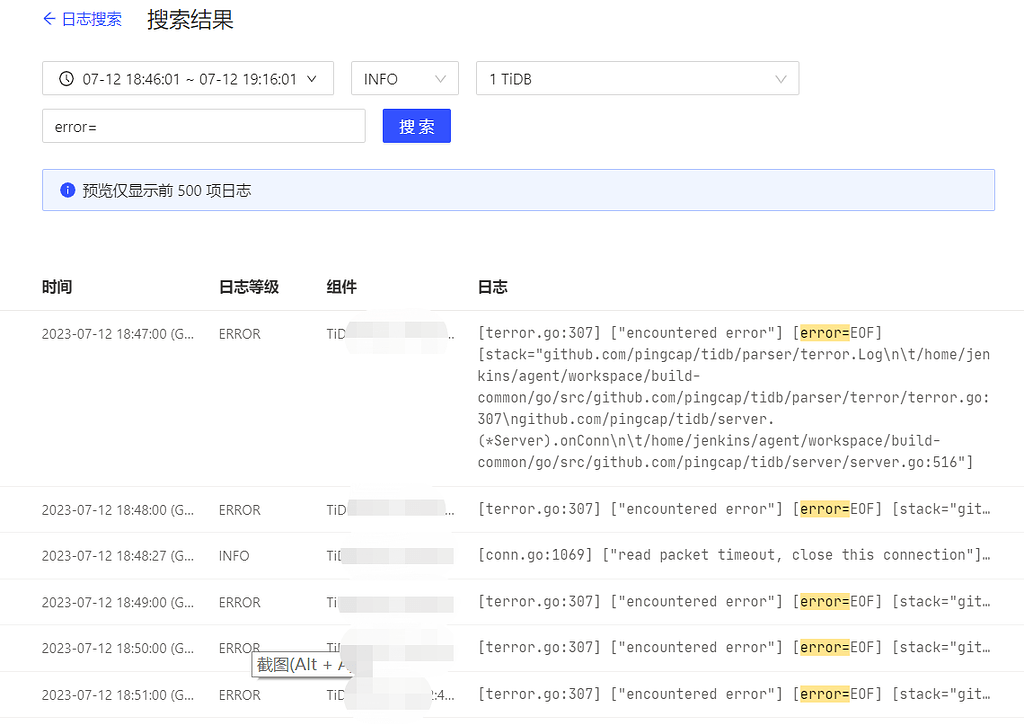Image resolution: width=1024 pixels, height=724 pixels.
Task: Click the search input containing "error="
Action: [x=203, y=126]
